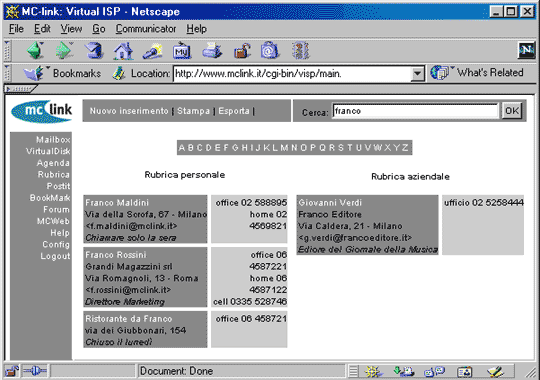Click the Shop toolbar icon
Viewport: 540px width, 380px height.
[x=270, y=51]
